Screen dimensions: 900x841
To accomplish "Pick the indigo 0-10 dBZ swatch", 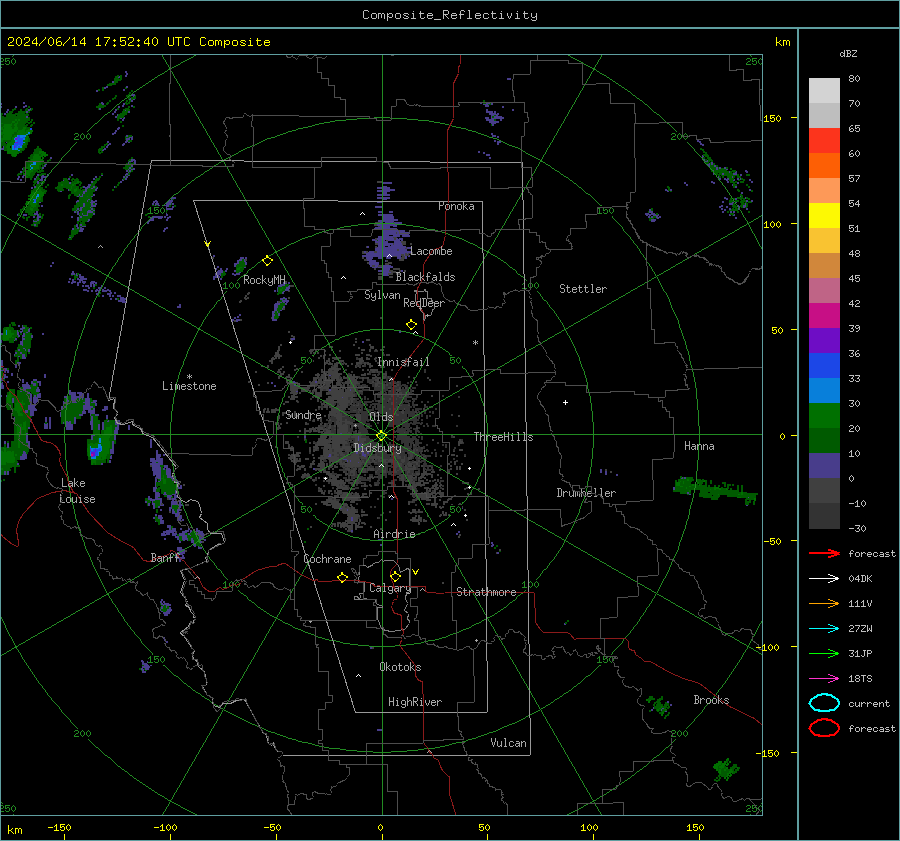I will (x=824, y=466).
